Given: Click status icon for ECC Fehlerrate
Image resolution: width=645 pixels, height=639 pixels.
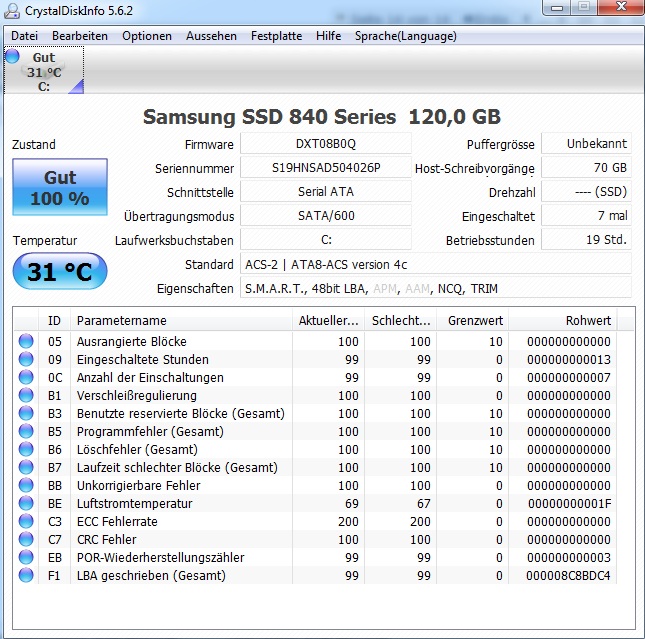Looking at the screenshot, I should [x=26, y=521].
